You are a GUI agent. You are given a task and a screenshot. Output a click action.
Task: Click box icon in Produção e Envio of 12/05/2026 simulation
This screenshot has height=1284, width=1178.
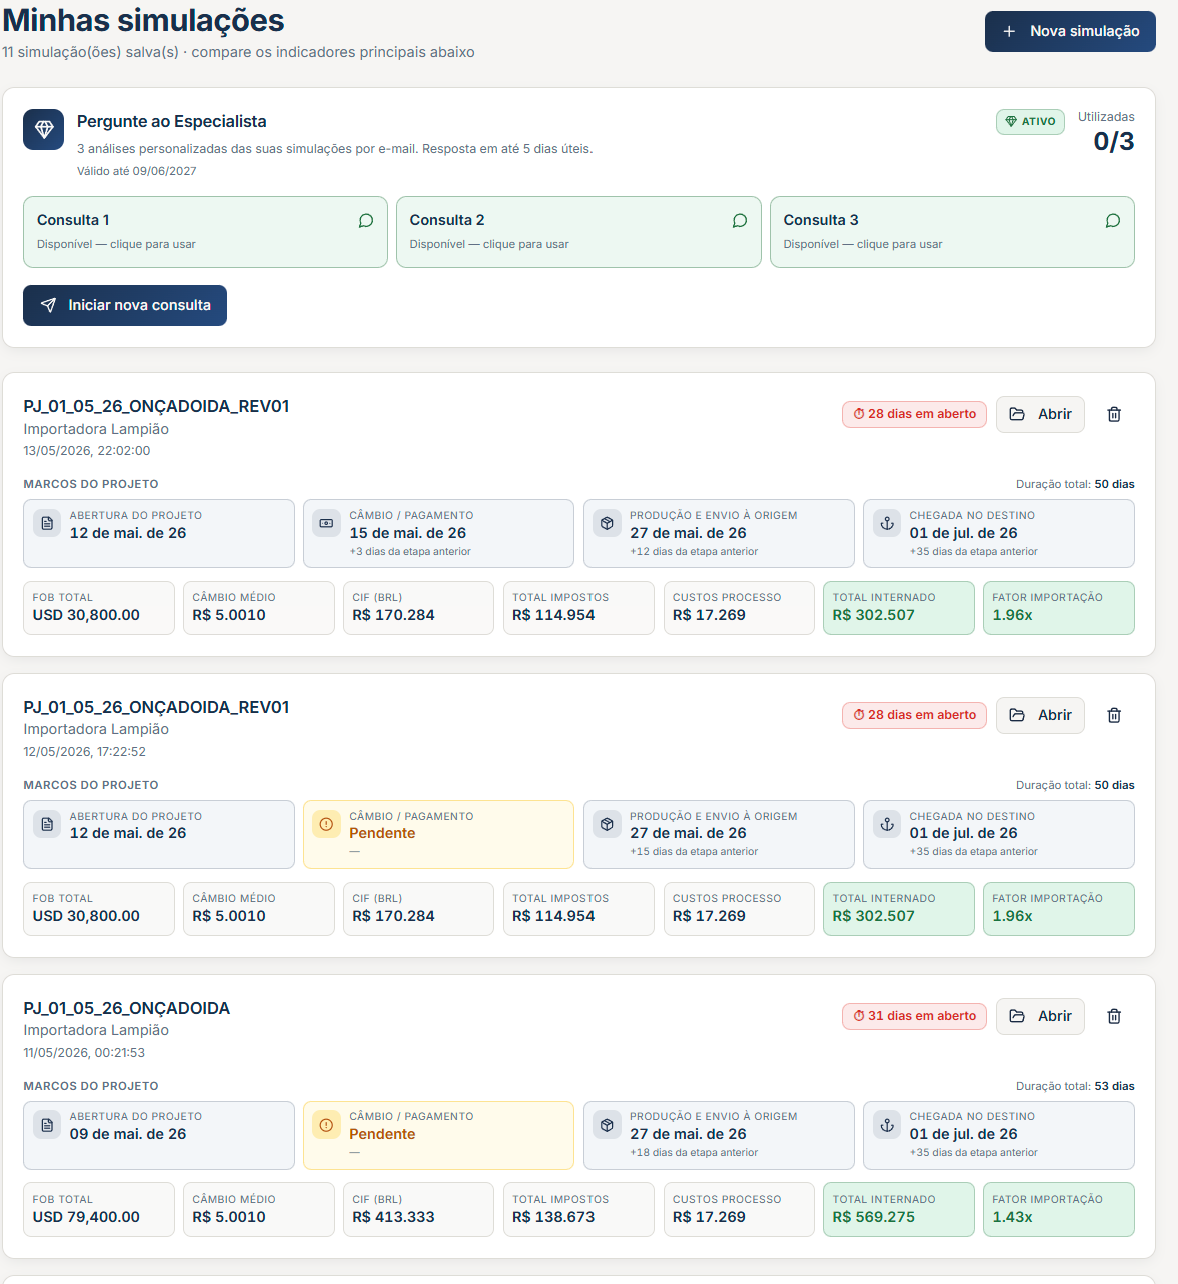tap(607, 824)
